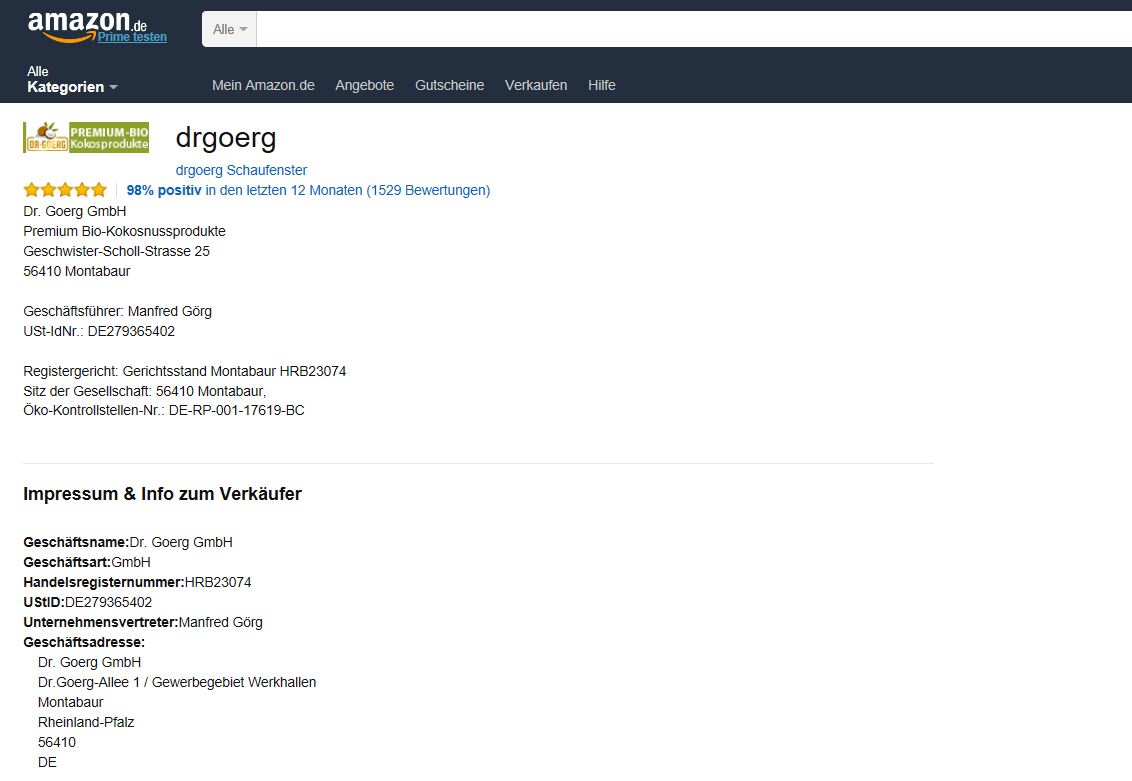Select the Öko-Kontrollstellen-Nr. line
This screenshot has width=1132, height=781.
point(164,410)
